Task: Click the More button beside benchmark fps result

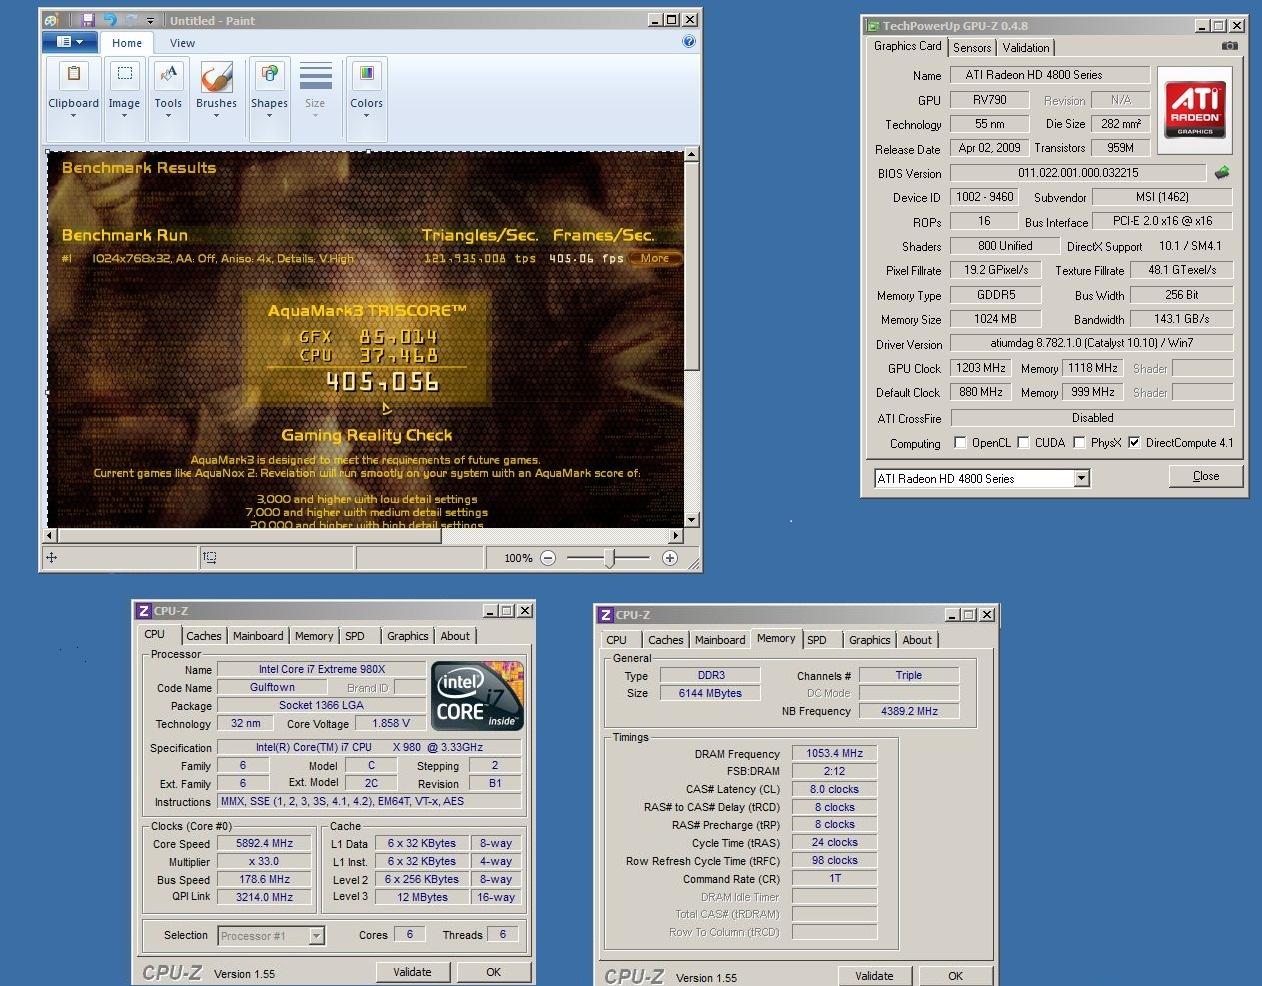Action: [655, 258]
